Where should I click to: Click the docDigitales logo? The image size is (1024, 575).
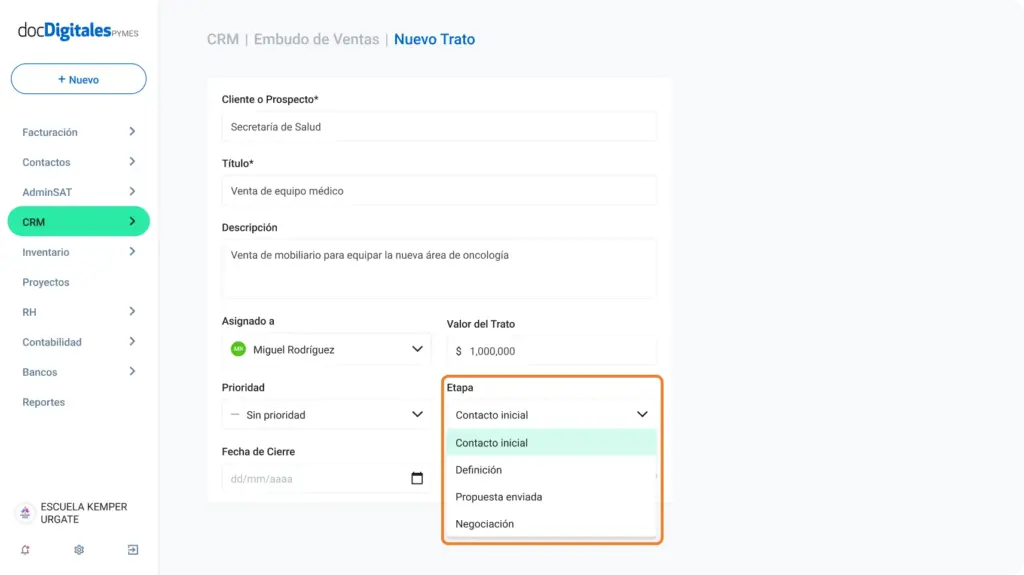78,31
